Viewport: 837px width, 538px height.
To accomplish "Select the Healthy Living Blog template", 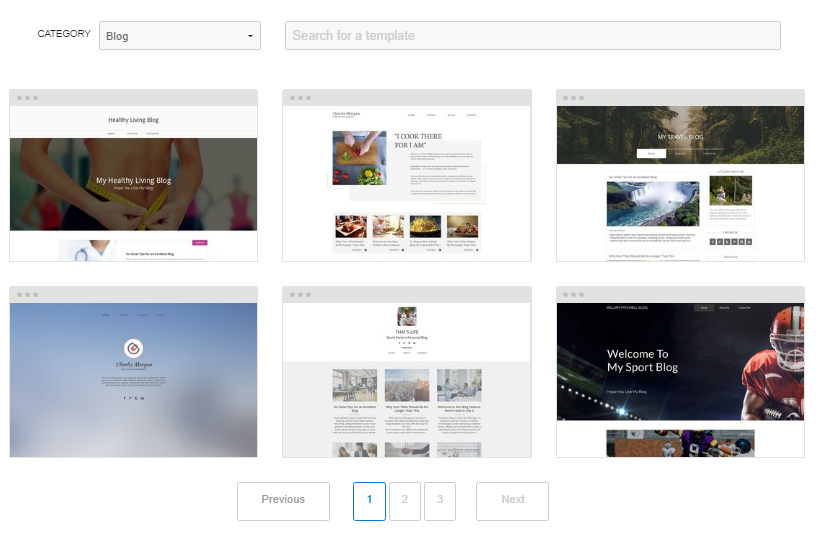I will pos(133,176).
